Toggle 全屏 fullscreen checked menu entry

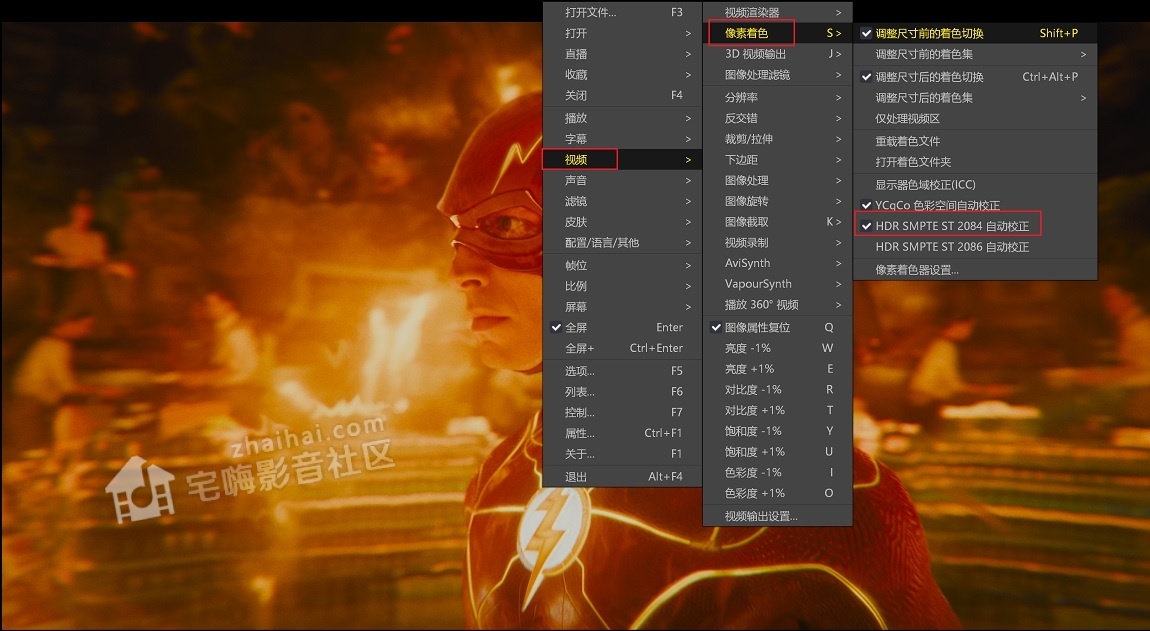pos(623,327)
